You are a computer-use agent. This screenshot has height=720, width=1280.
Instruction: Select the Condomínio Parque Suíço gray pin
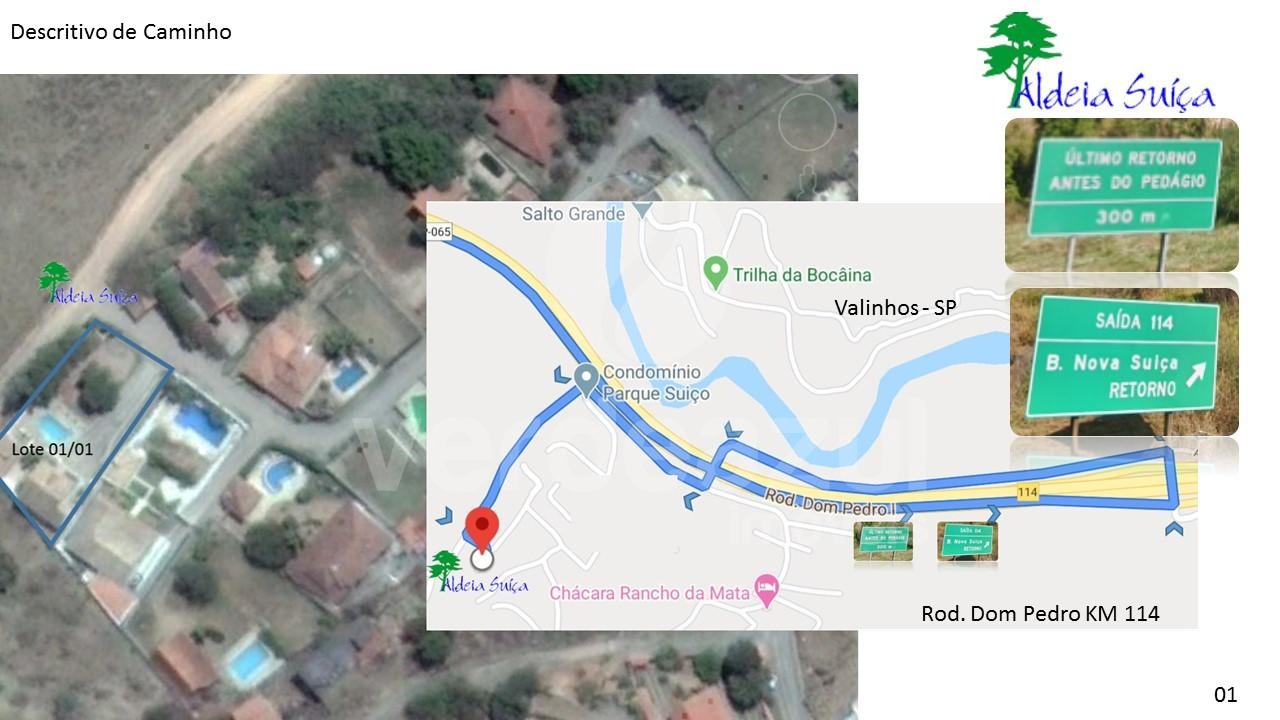(x=586, y=378)
